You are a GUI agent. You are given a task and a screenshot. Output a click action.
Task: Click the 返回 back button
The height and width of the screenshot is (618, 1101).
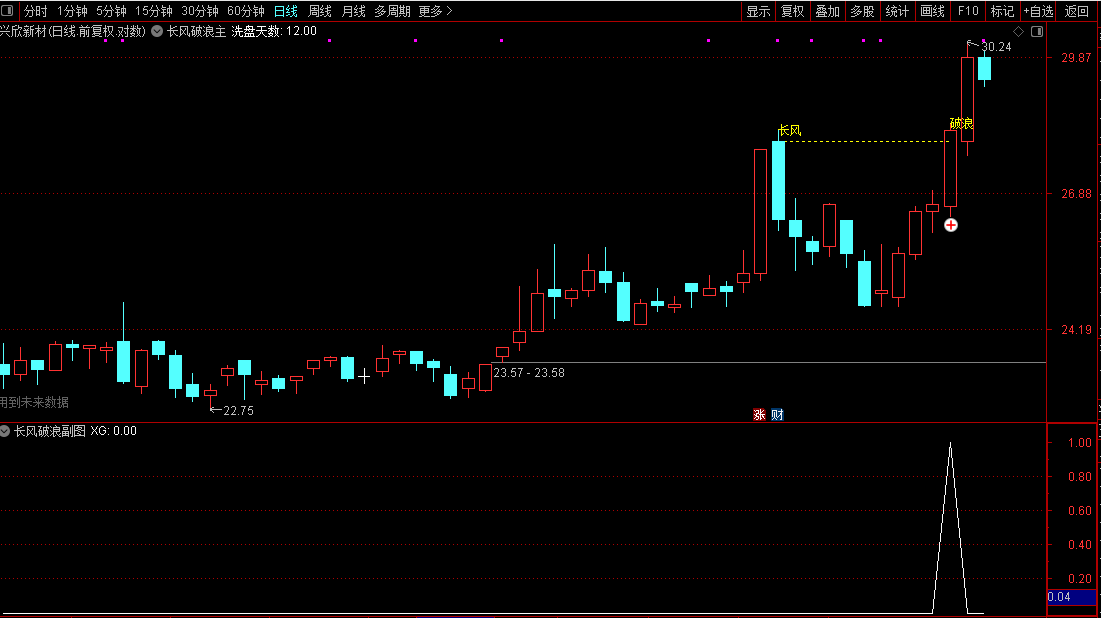1076,11
